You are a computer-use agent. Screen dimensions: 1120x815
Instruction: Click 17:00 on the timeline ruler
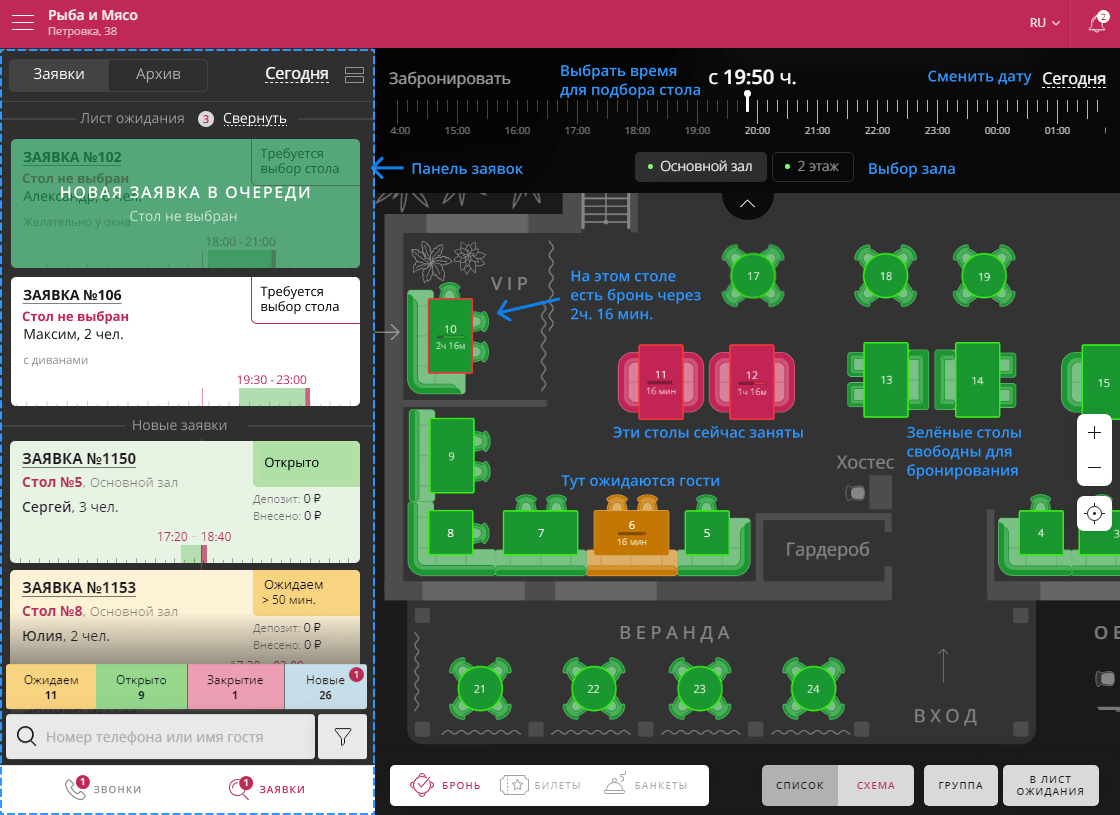point(577,131)
